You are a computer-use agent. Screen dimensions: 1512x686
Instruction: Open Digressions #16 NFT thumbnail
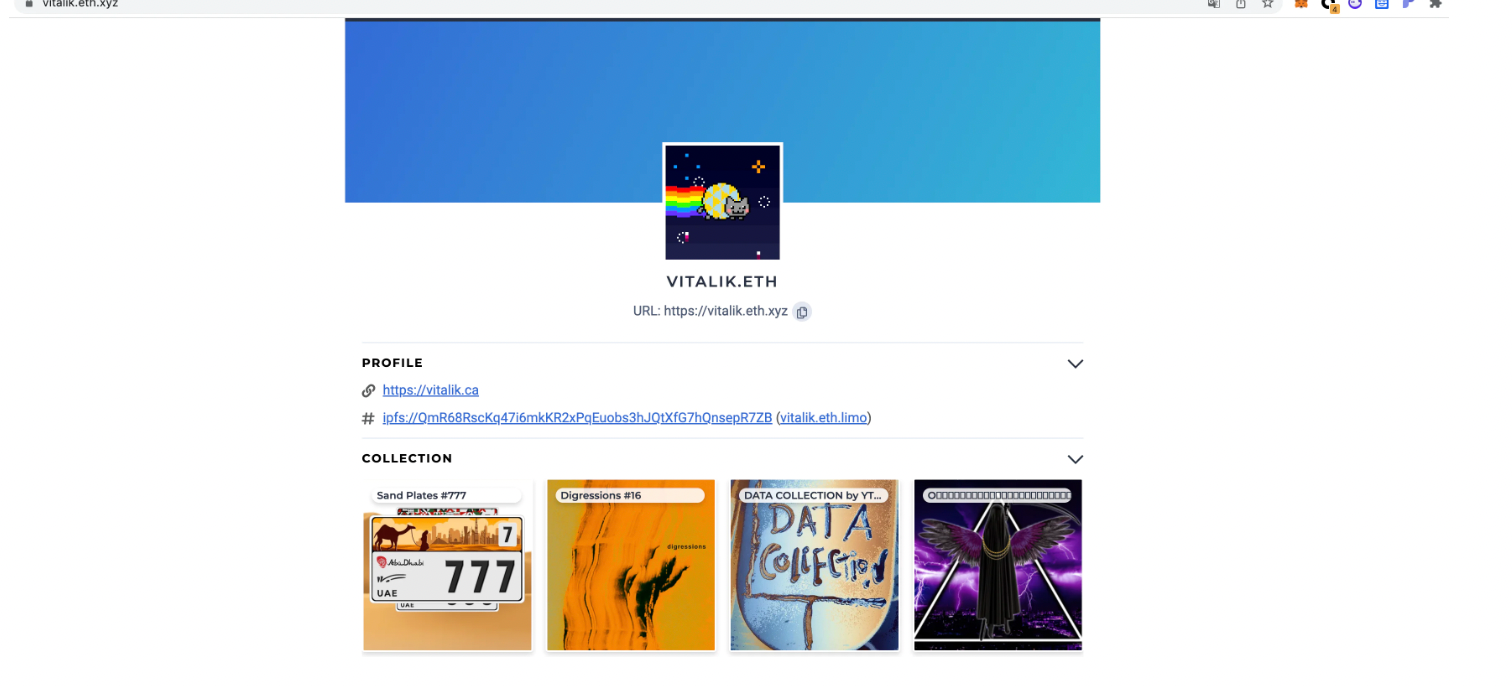pos(631,566)
